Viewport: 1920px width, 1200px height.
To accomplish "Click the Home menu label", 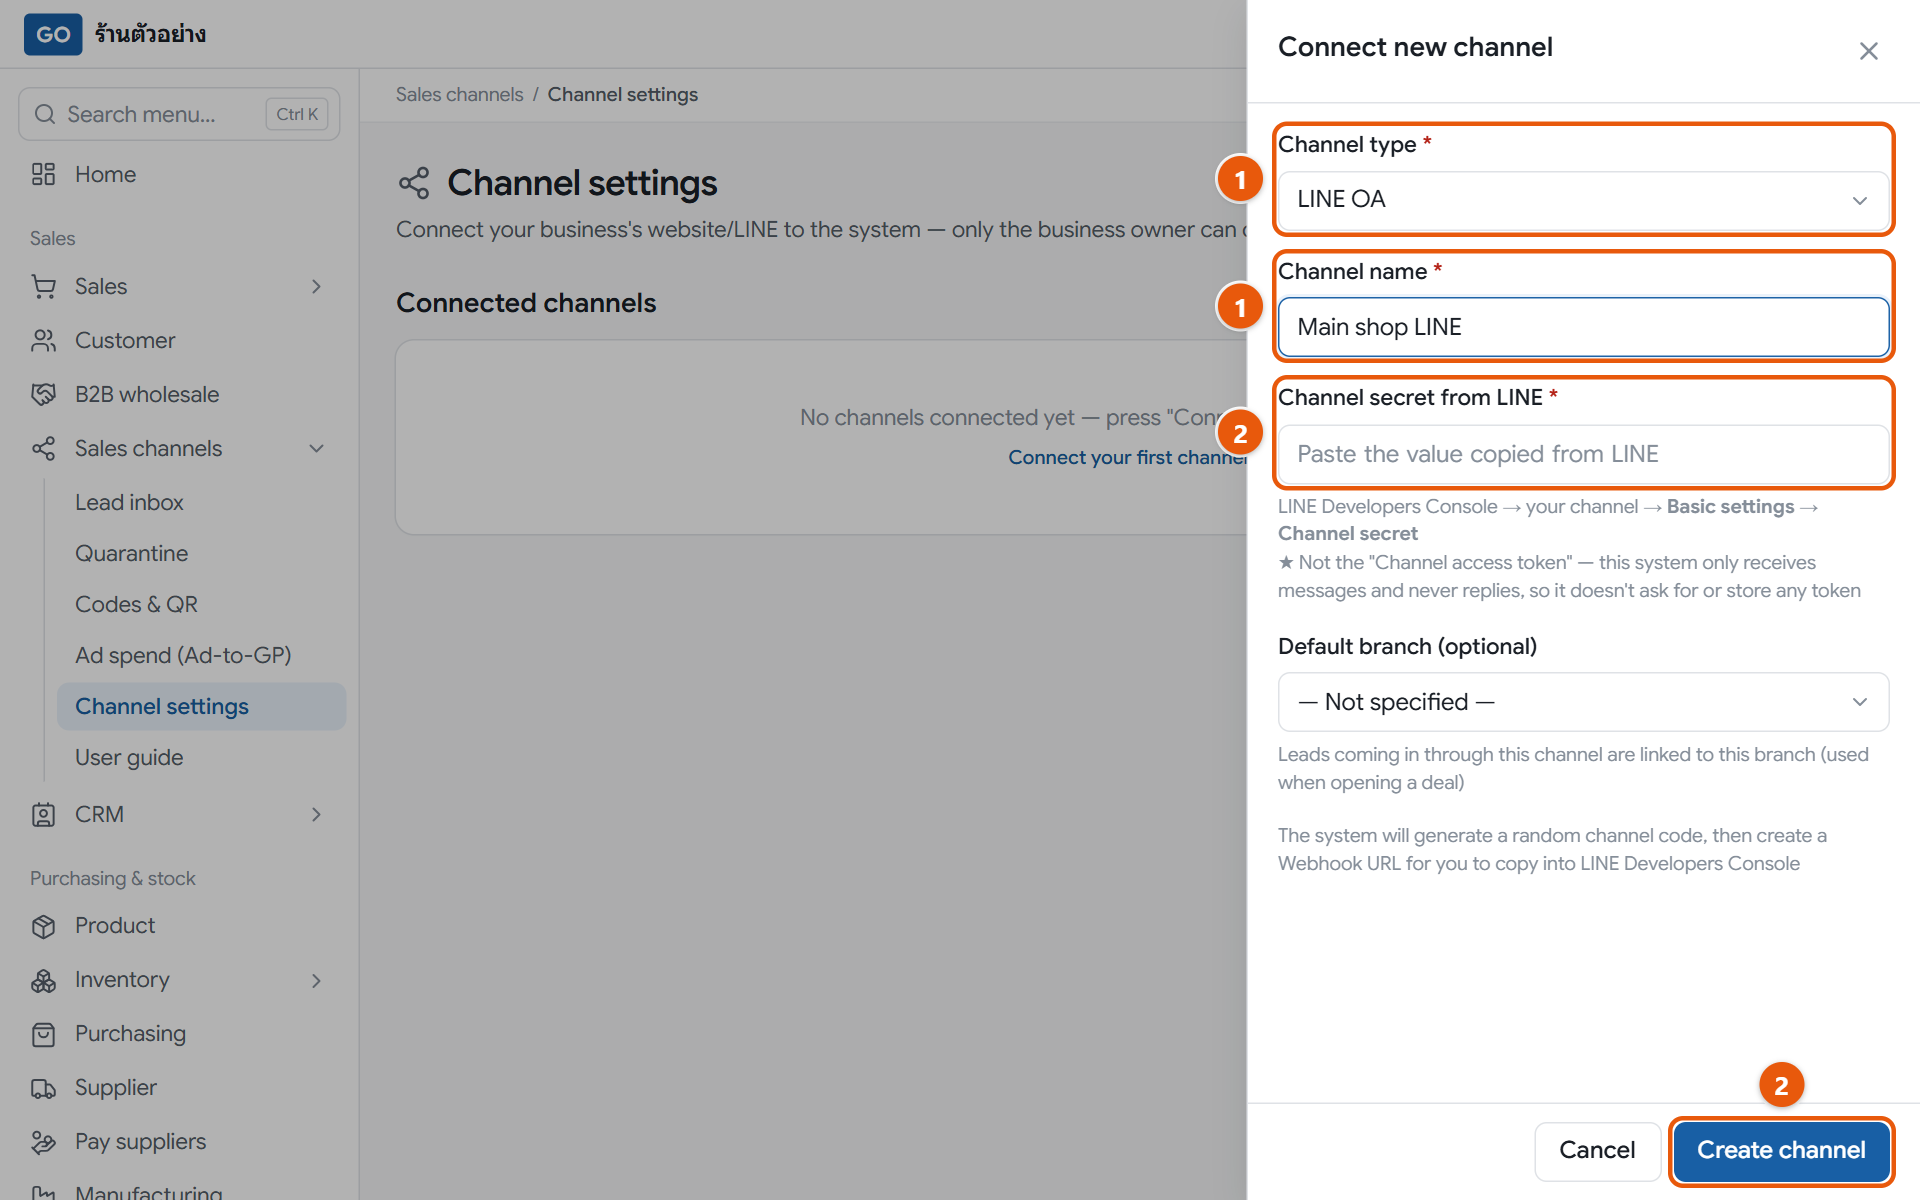I will (105, 174).
